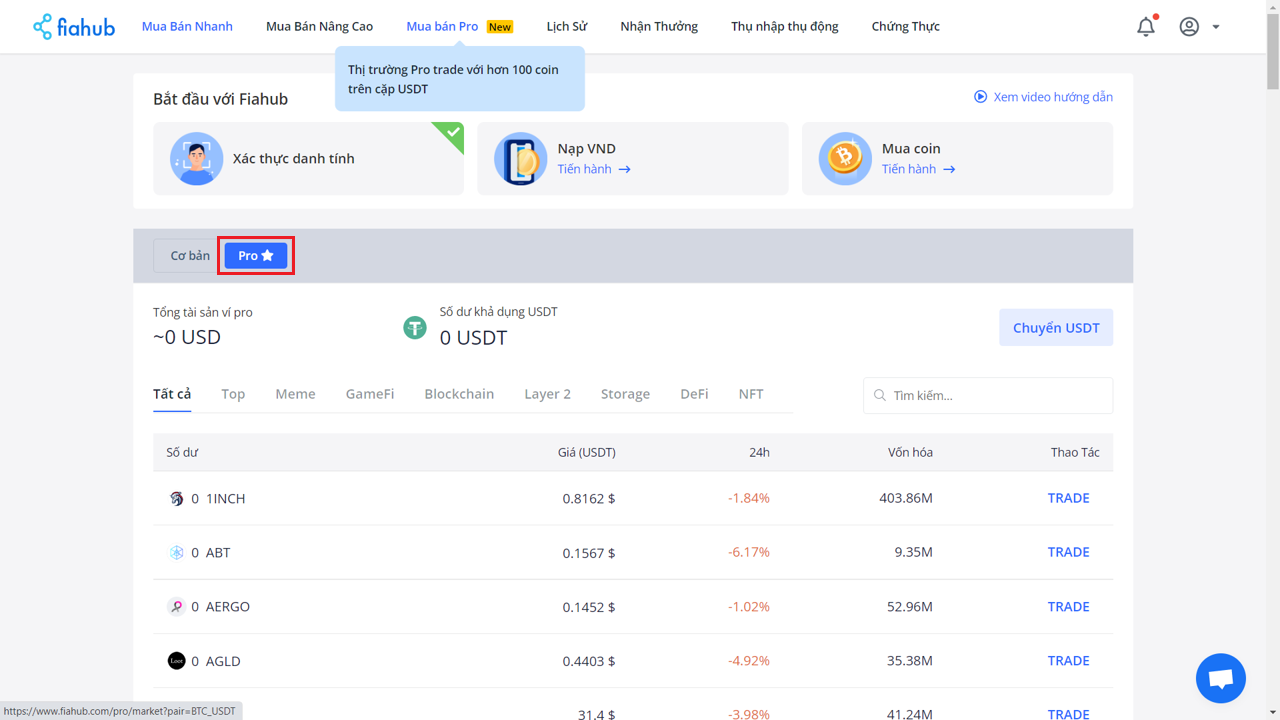Click the 24h column header

pyautogui.click(x=759, y=453)
